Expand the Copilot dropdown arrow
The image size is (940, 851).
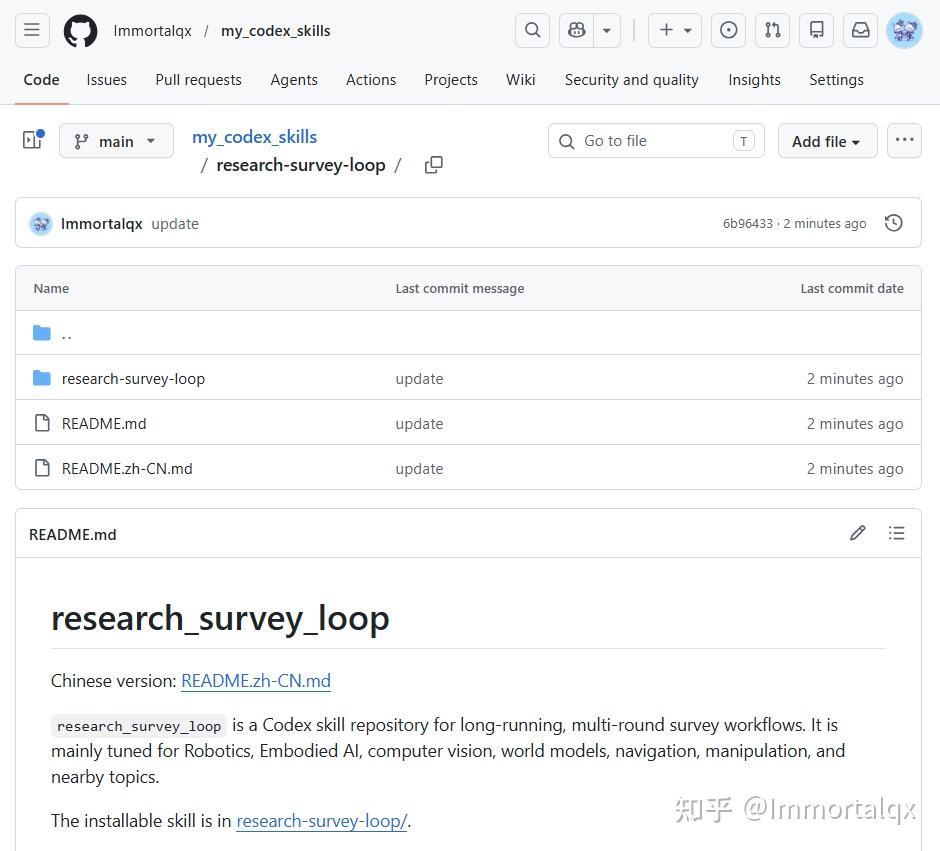[x=607, y=30]
